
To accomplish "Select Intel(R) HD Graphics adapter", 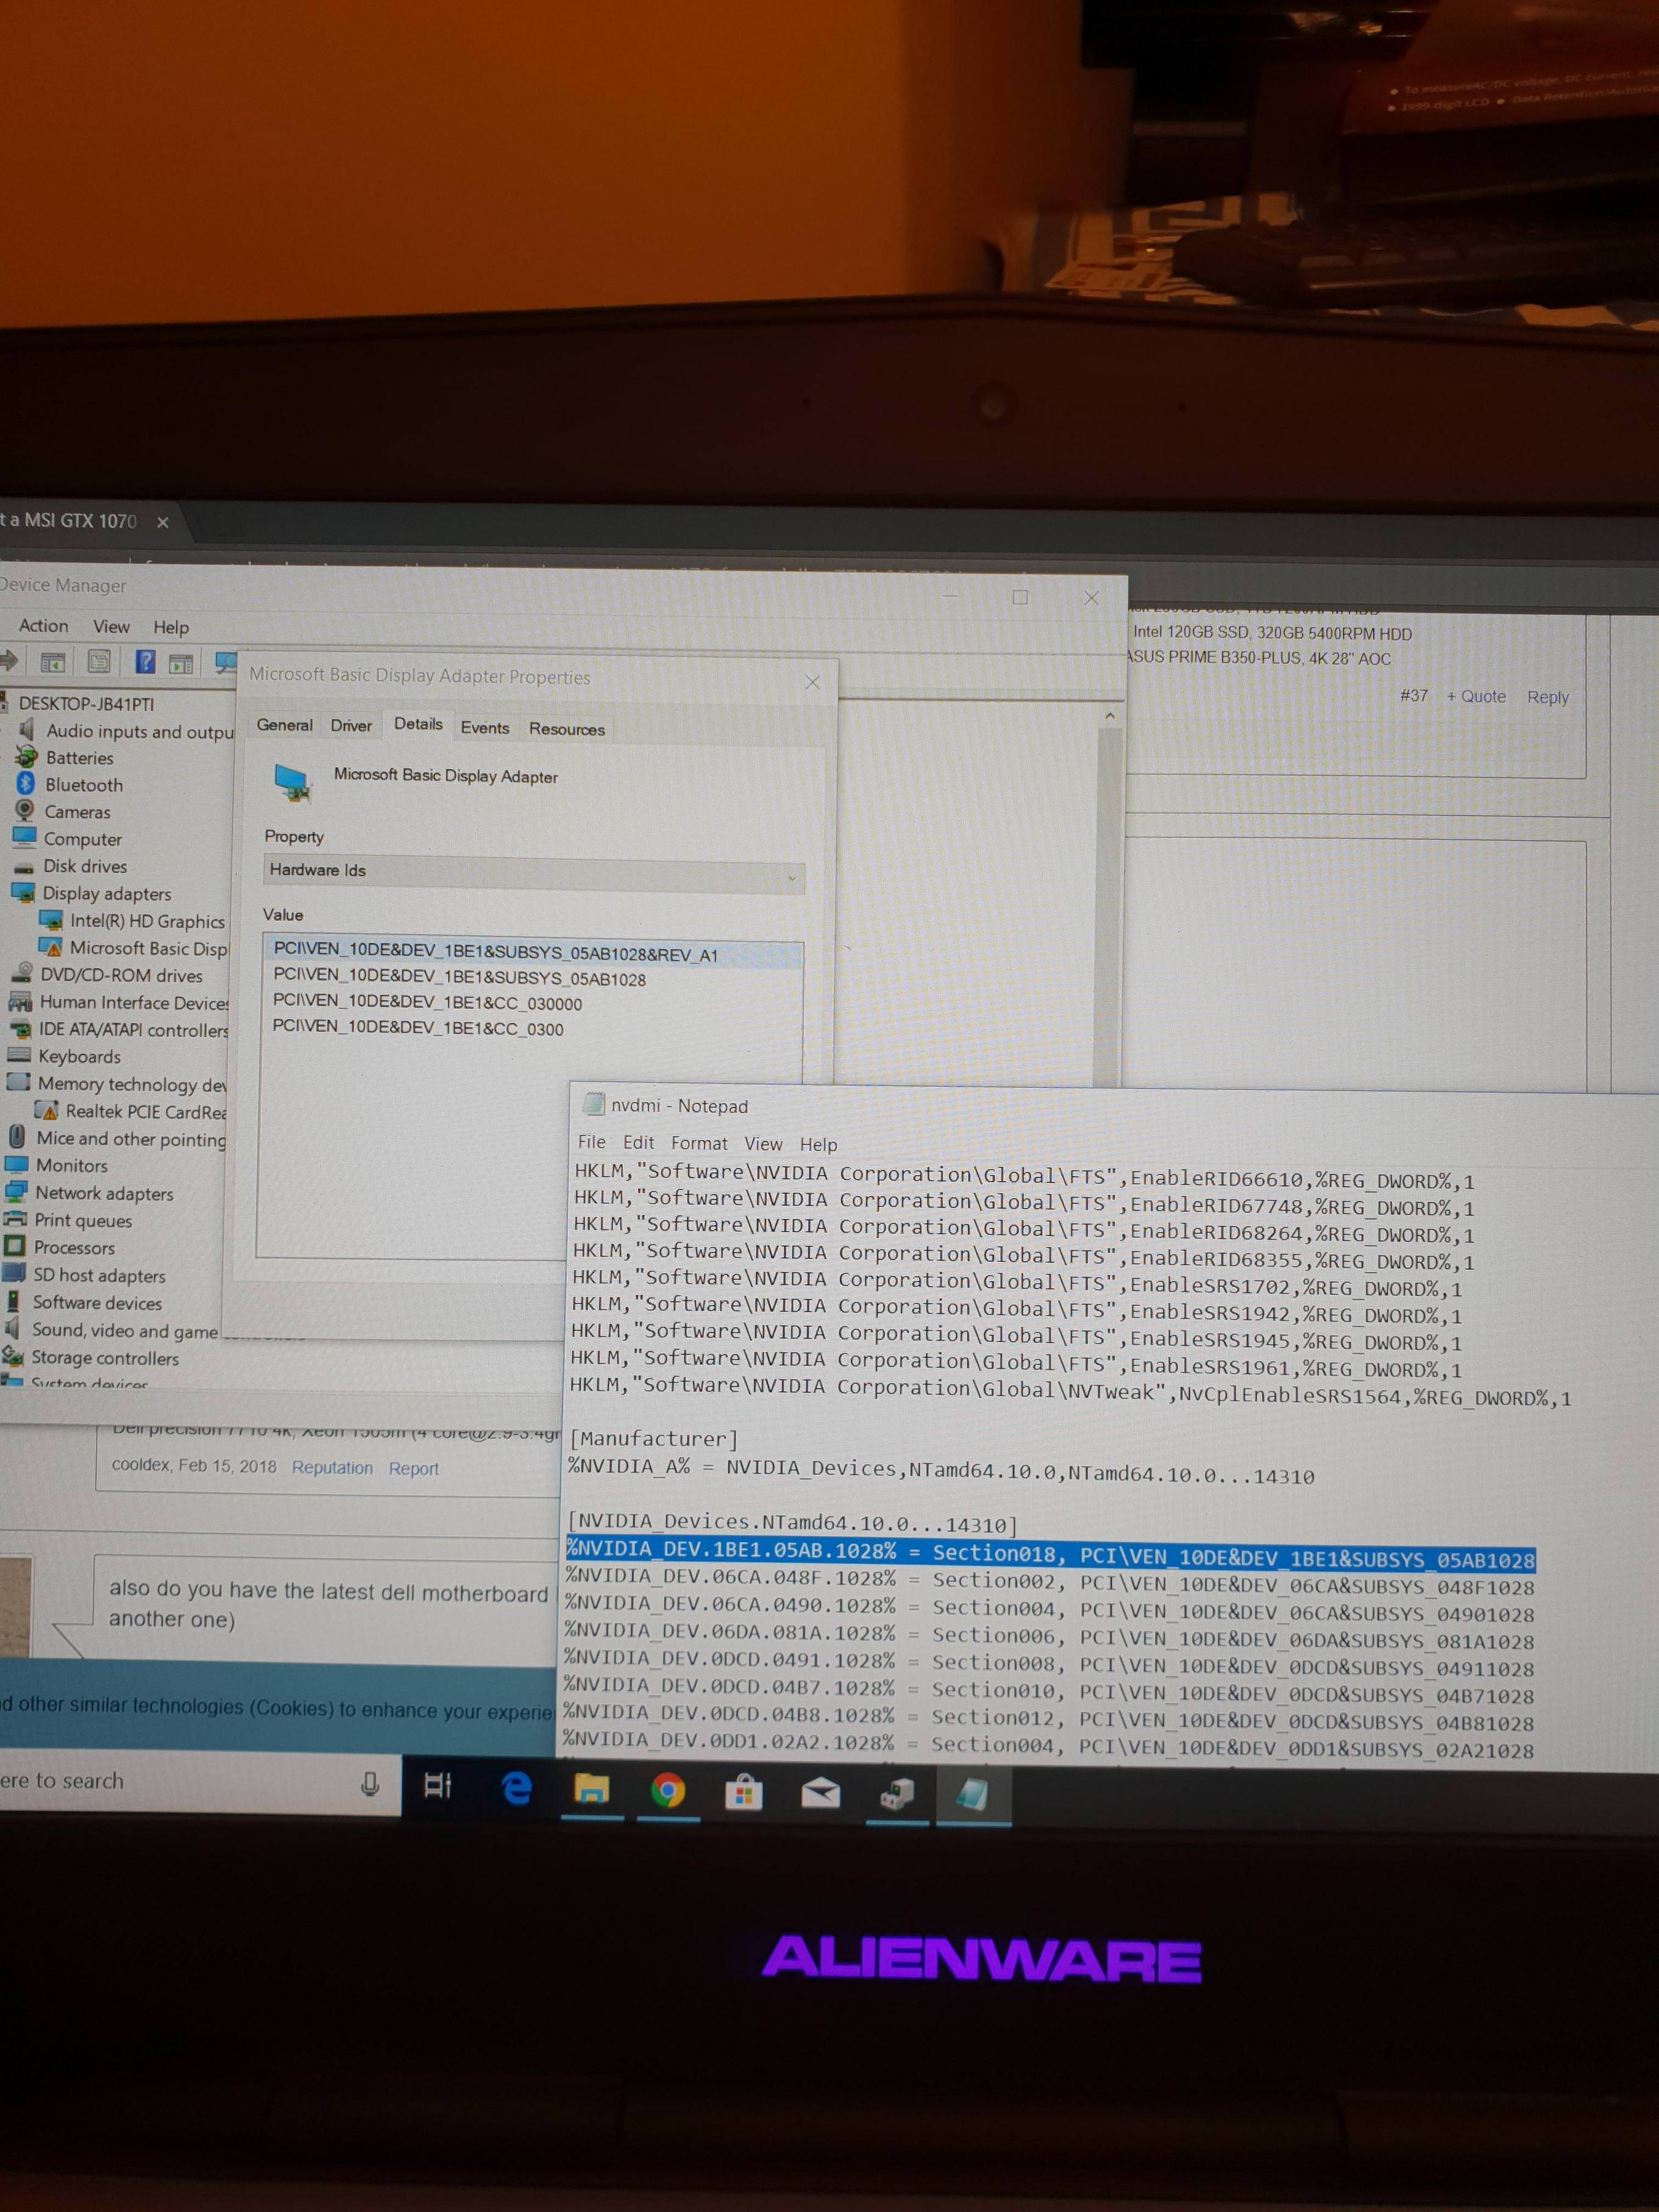I will click(147, 921).
